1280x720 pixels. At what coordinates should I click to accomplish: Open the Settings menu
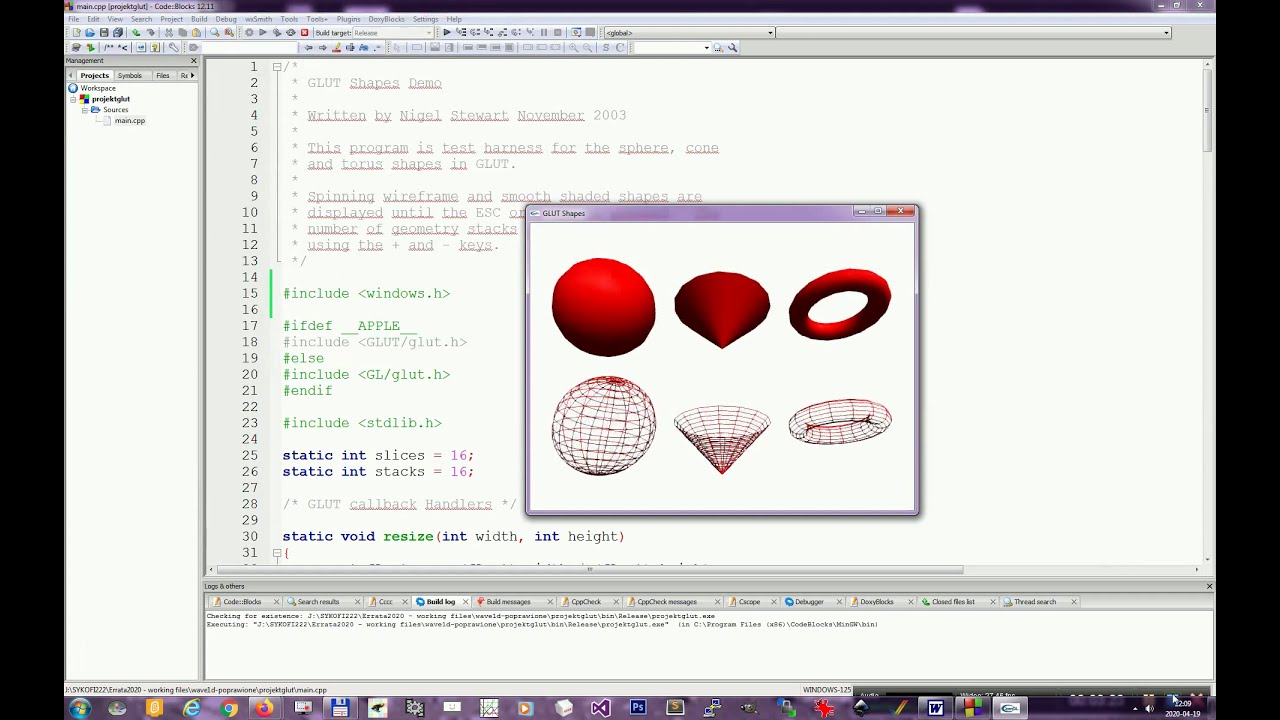(425, 19)
